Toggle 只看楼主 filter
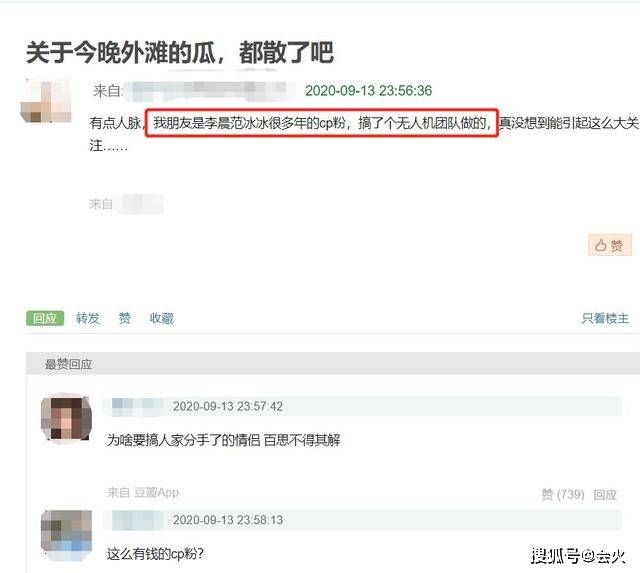Viewport: 640px width, 573px height. 605,318
